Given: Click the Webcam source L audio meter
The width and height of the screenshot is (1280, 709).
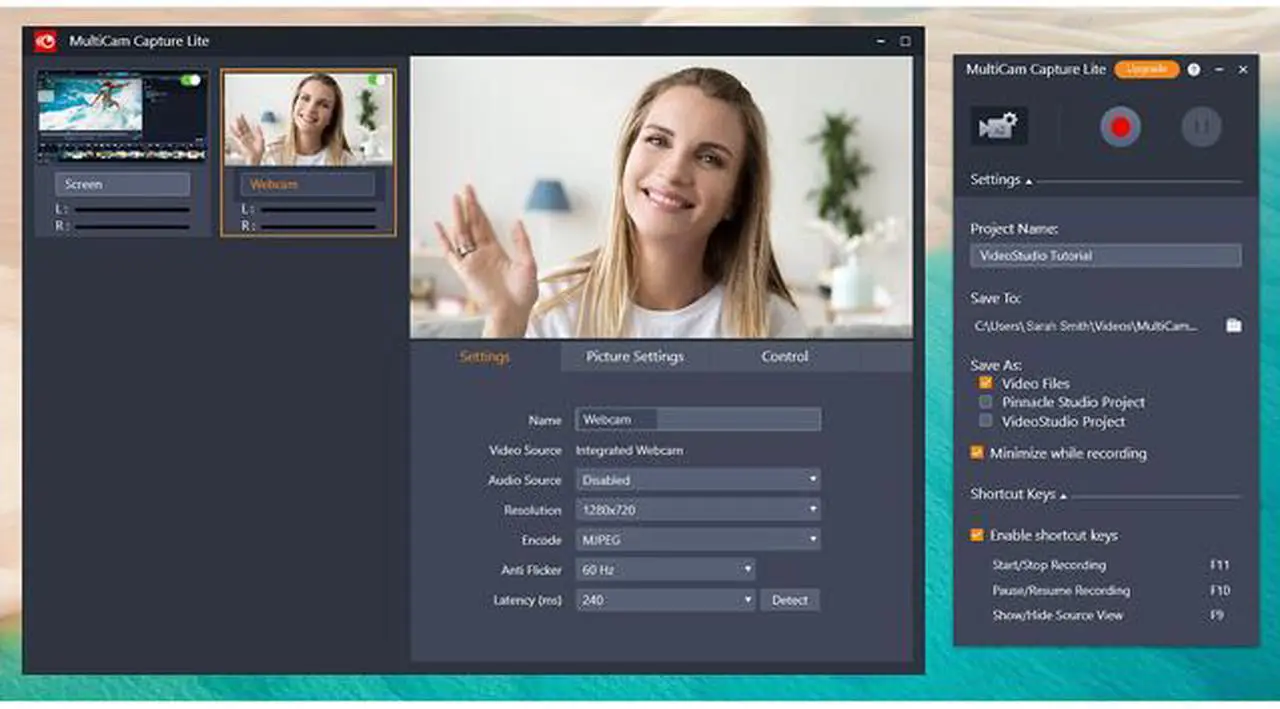Looking at the screenshot, I should tap(318, 210).
